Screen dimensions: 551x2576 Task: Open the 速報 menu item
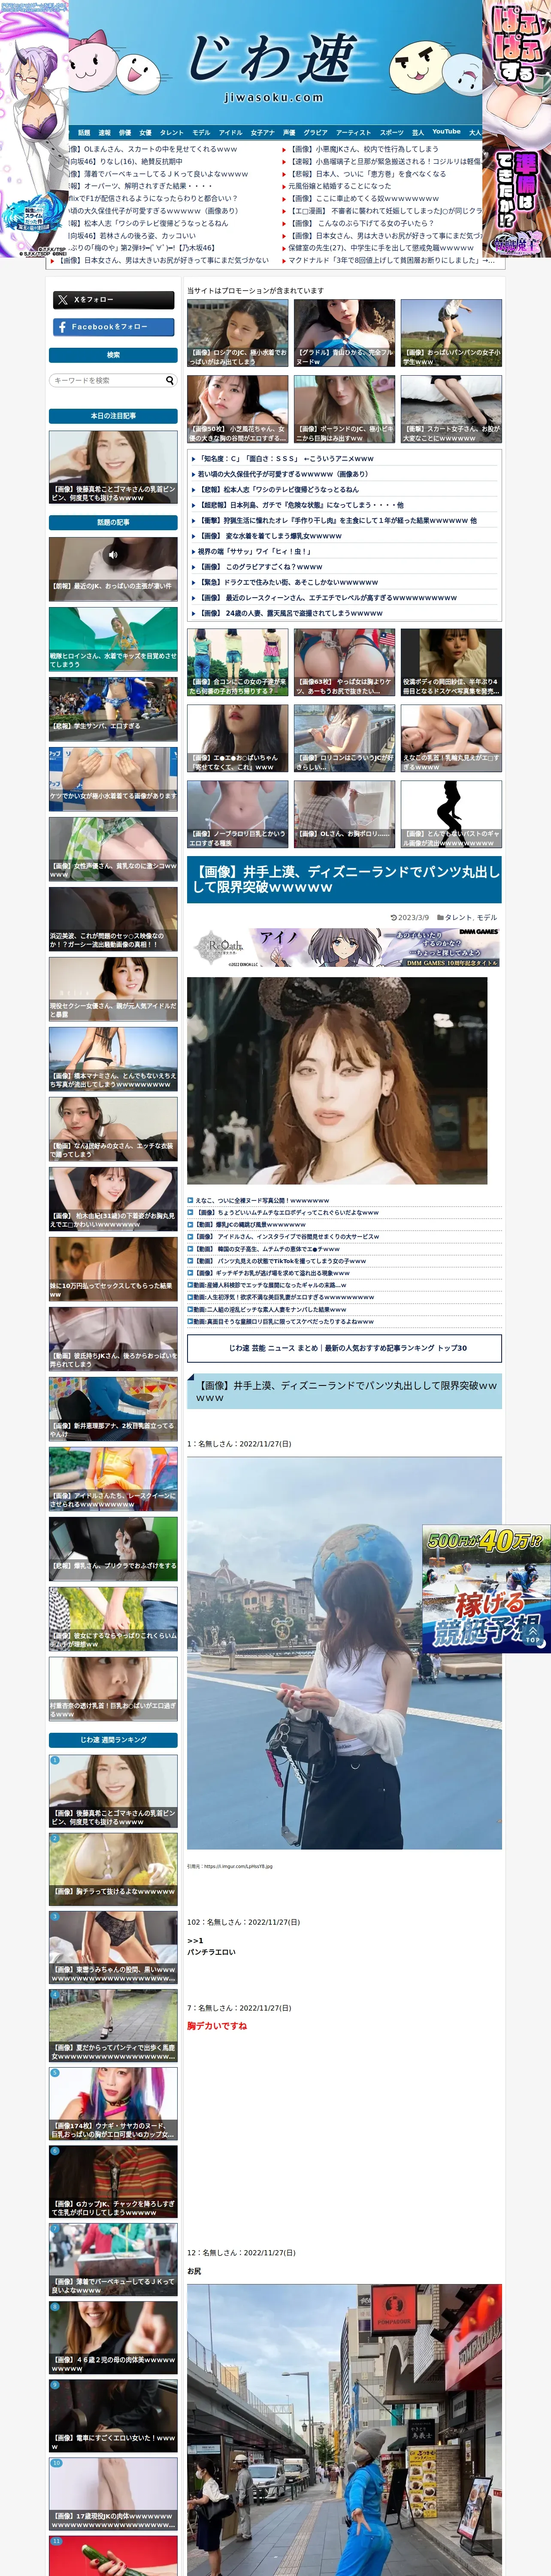click(x=104, y=132)
